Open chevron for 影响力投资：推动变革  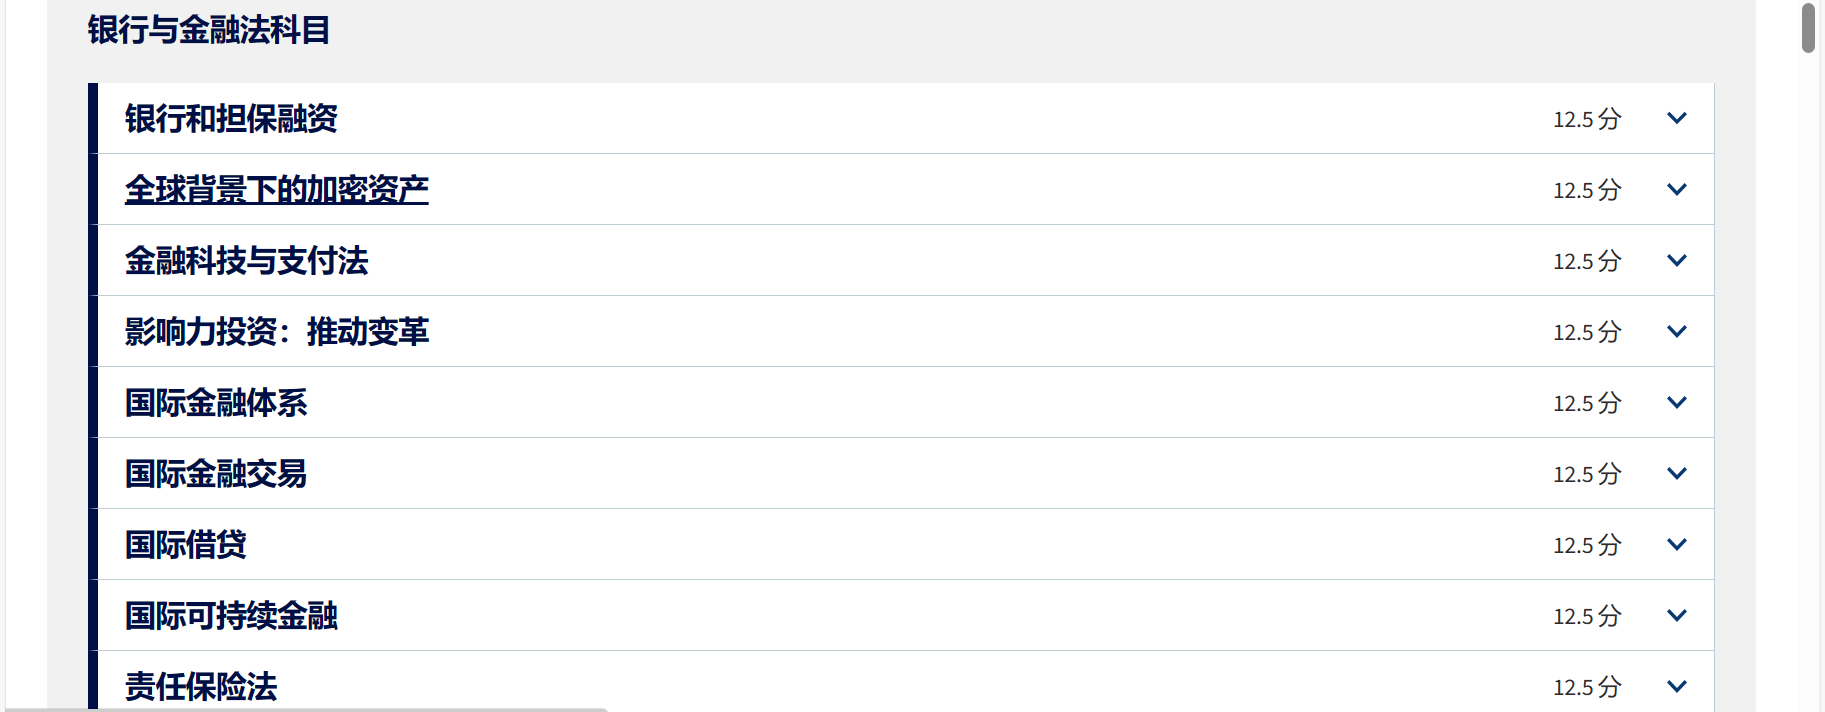pyautogui.click(x=1677, y=331)
